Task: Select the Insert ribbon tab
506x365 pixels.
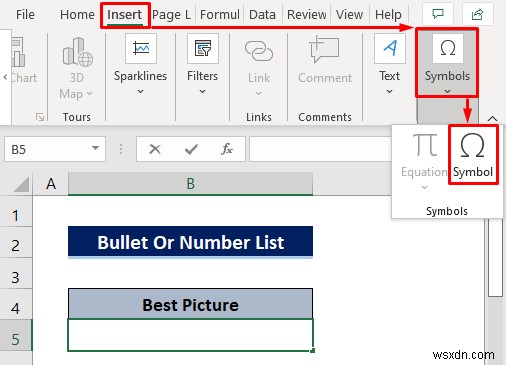Action: (124, 15)
